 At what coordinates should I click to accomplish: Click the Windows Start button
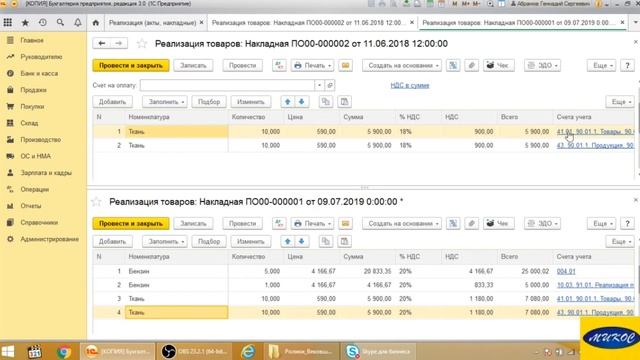pyautogui.click(x=8, y=351)
